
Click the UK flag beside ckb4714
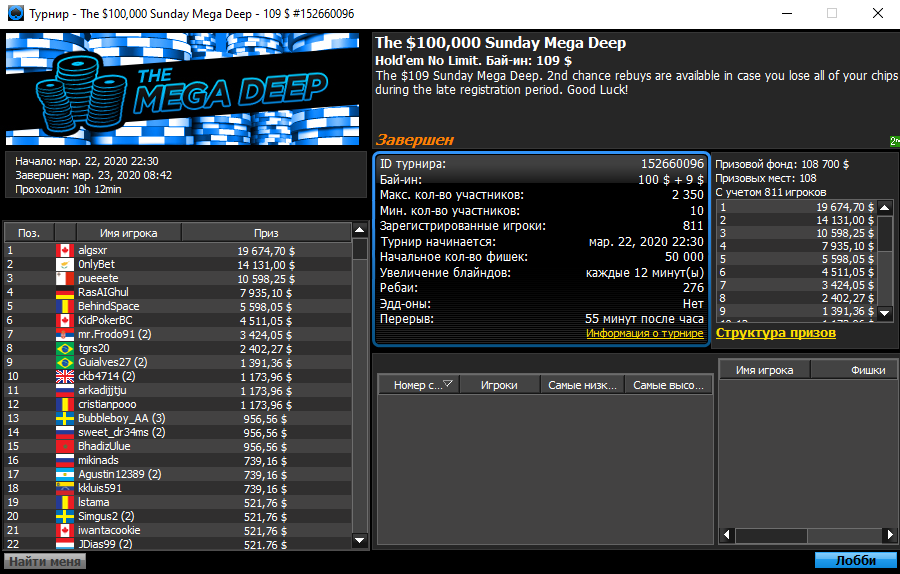[65, 376]
